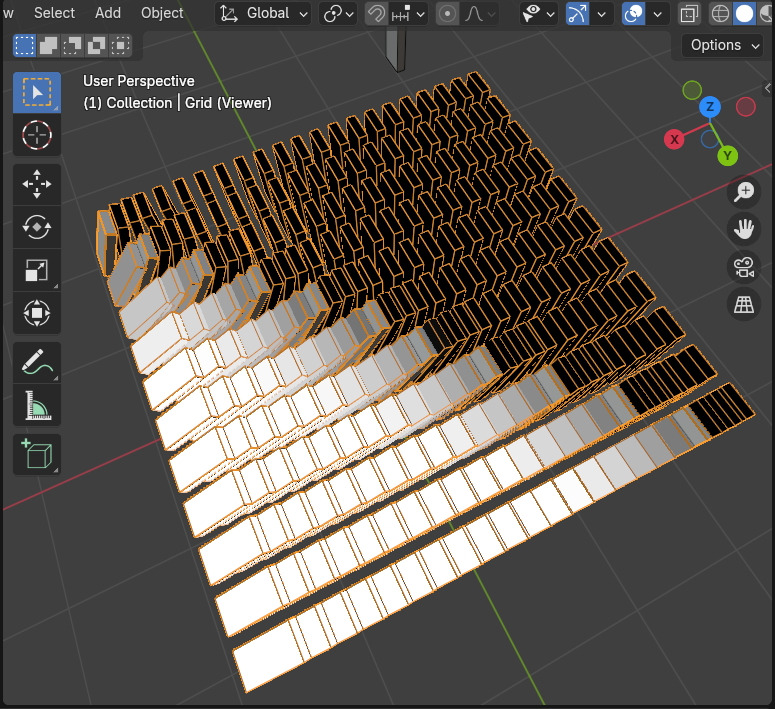Choose the Move tool
Viewport: 775px width, 709px height.
(x=37, y=184)
